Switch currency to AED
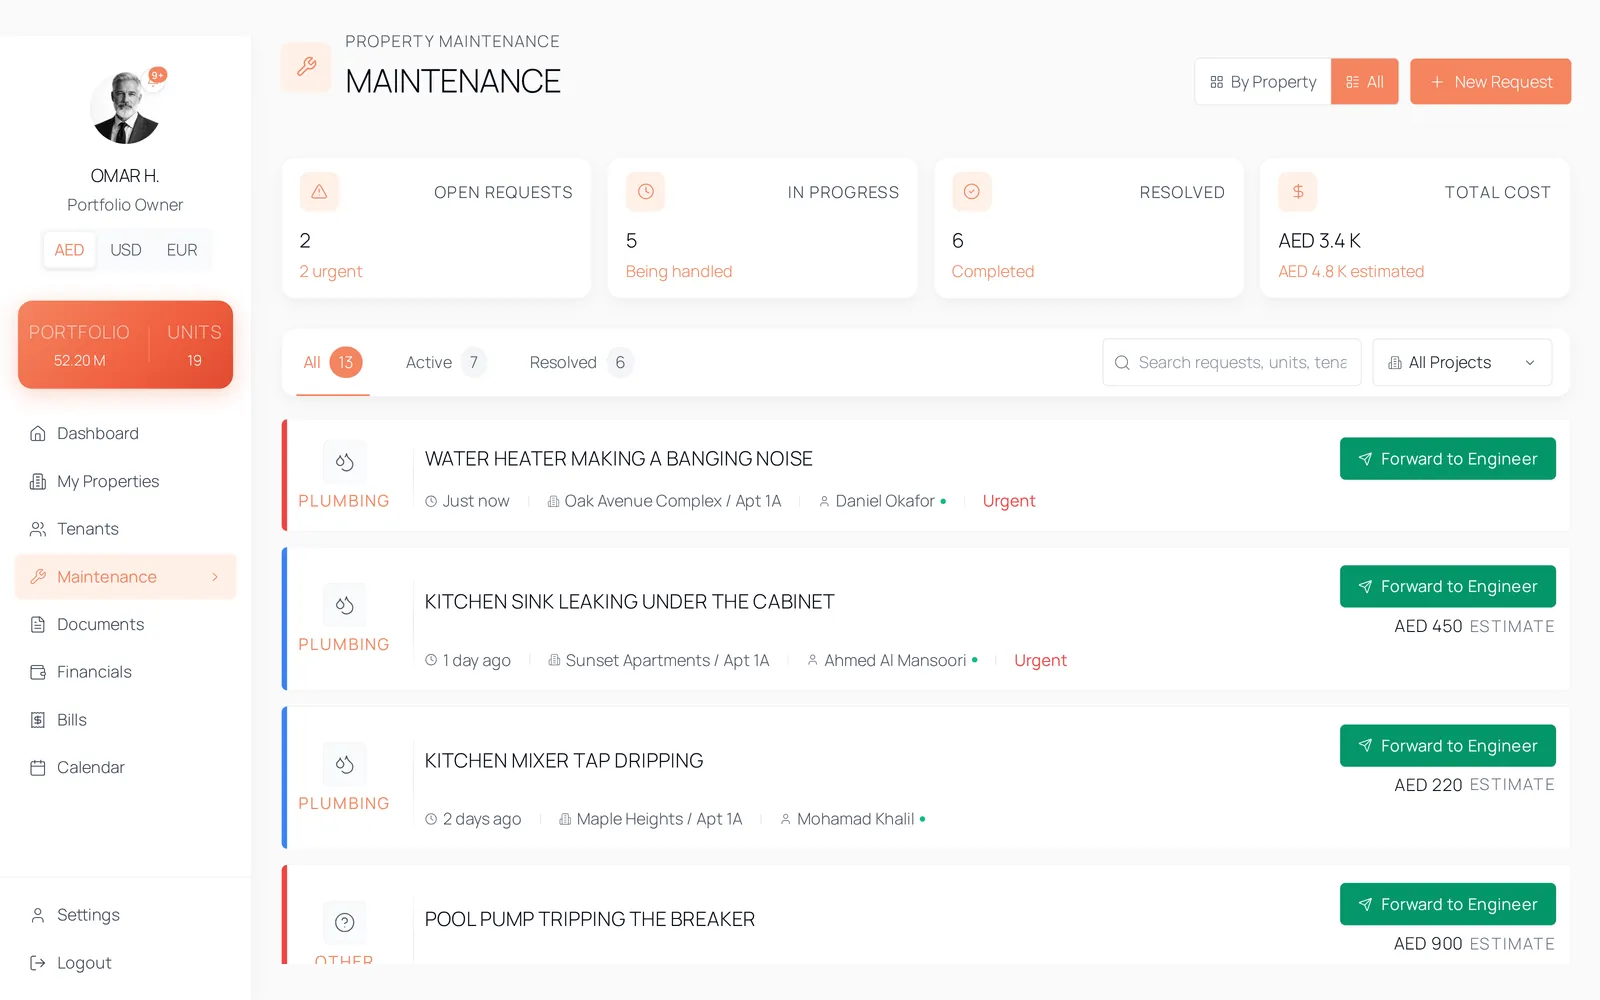Viewport: 1600px width, 1000px height. pos(69,250)
